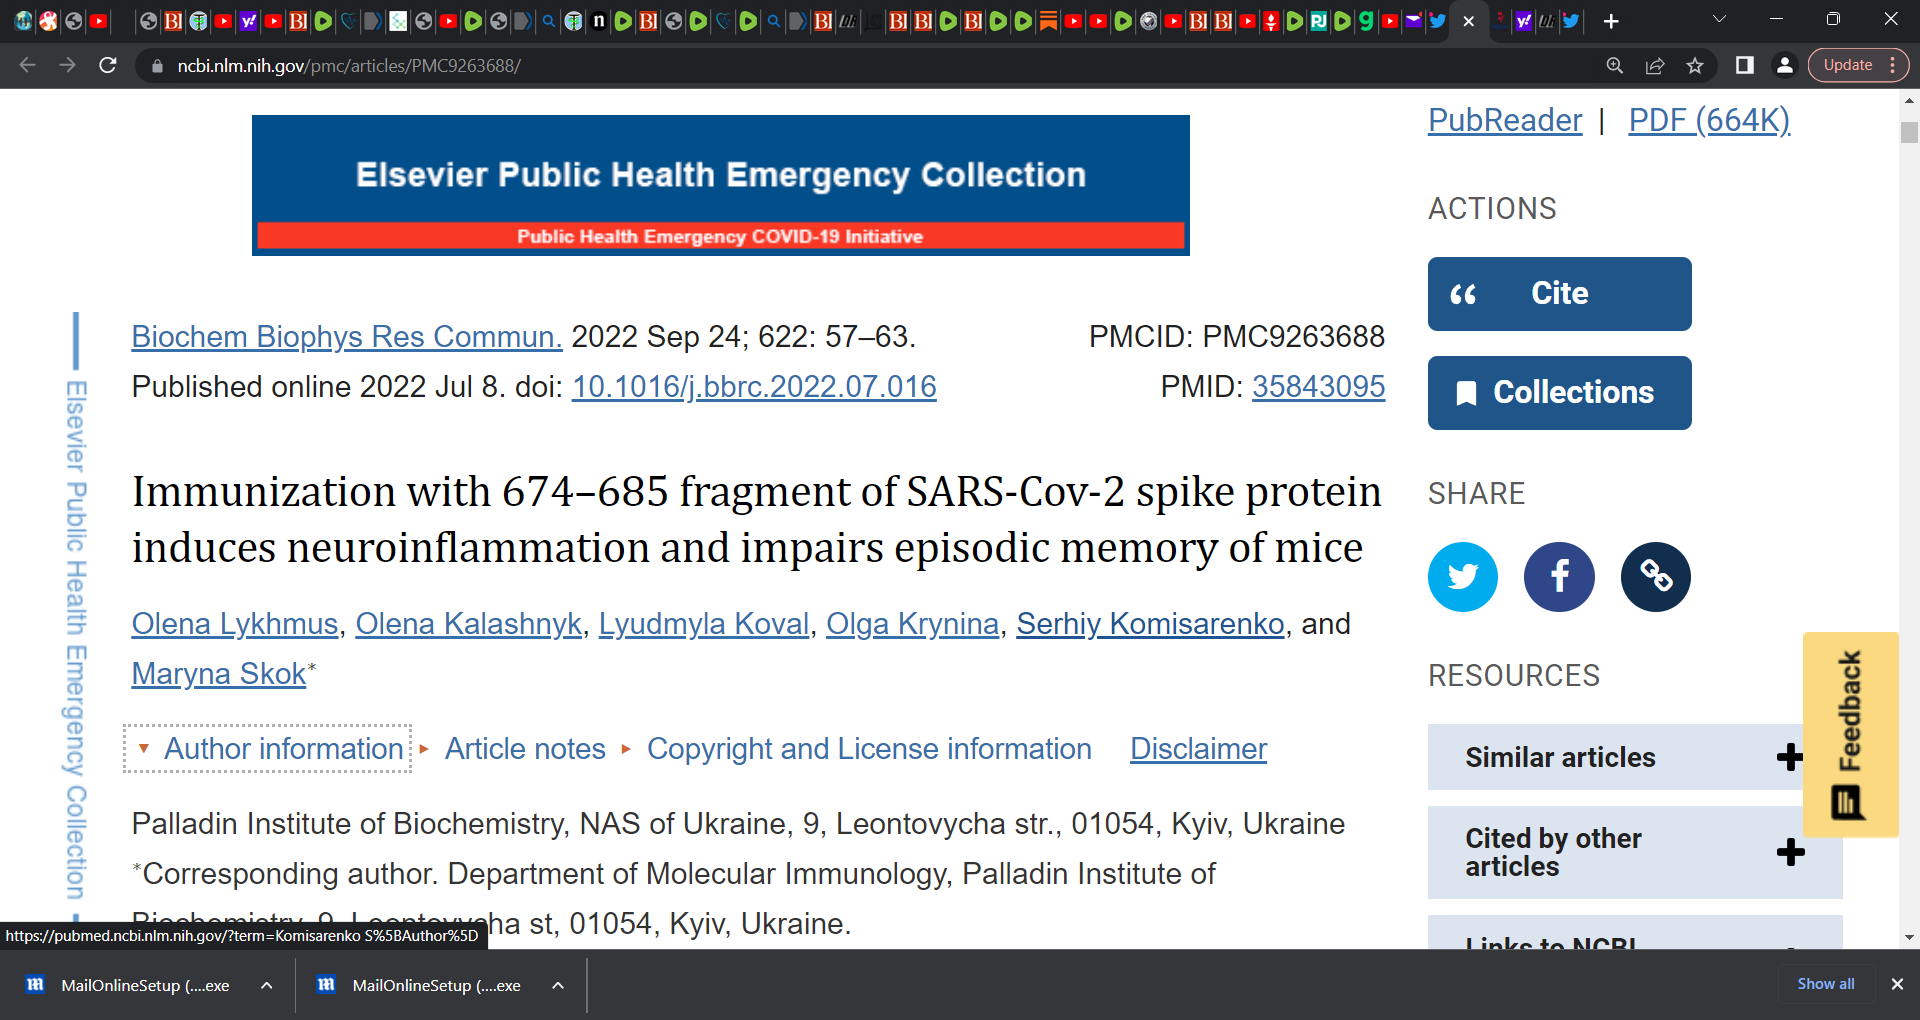
Task: Click the Cite button
Action: (1559, 294)
